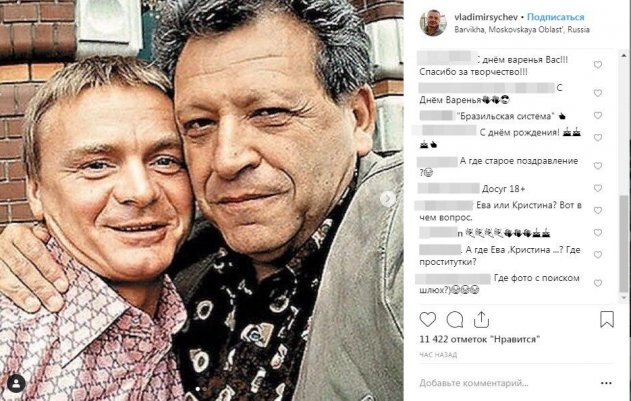Open tagged people icon on the photo
The width and height of the screenshot is (631, 401).
coord(16,383)
